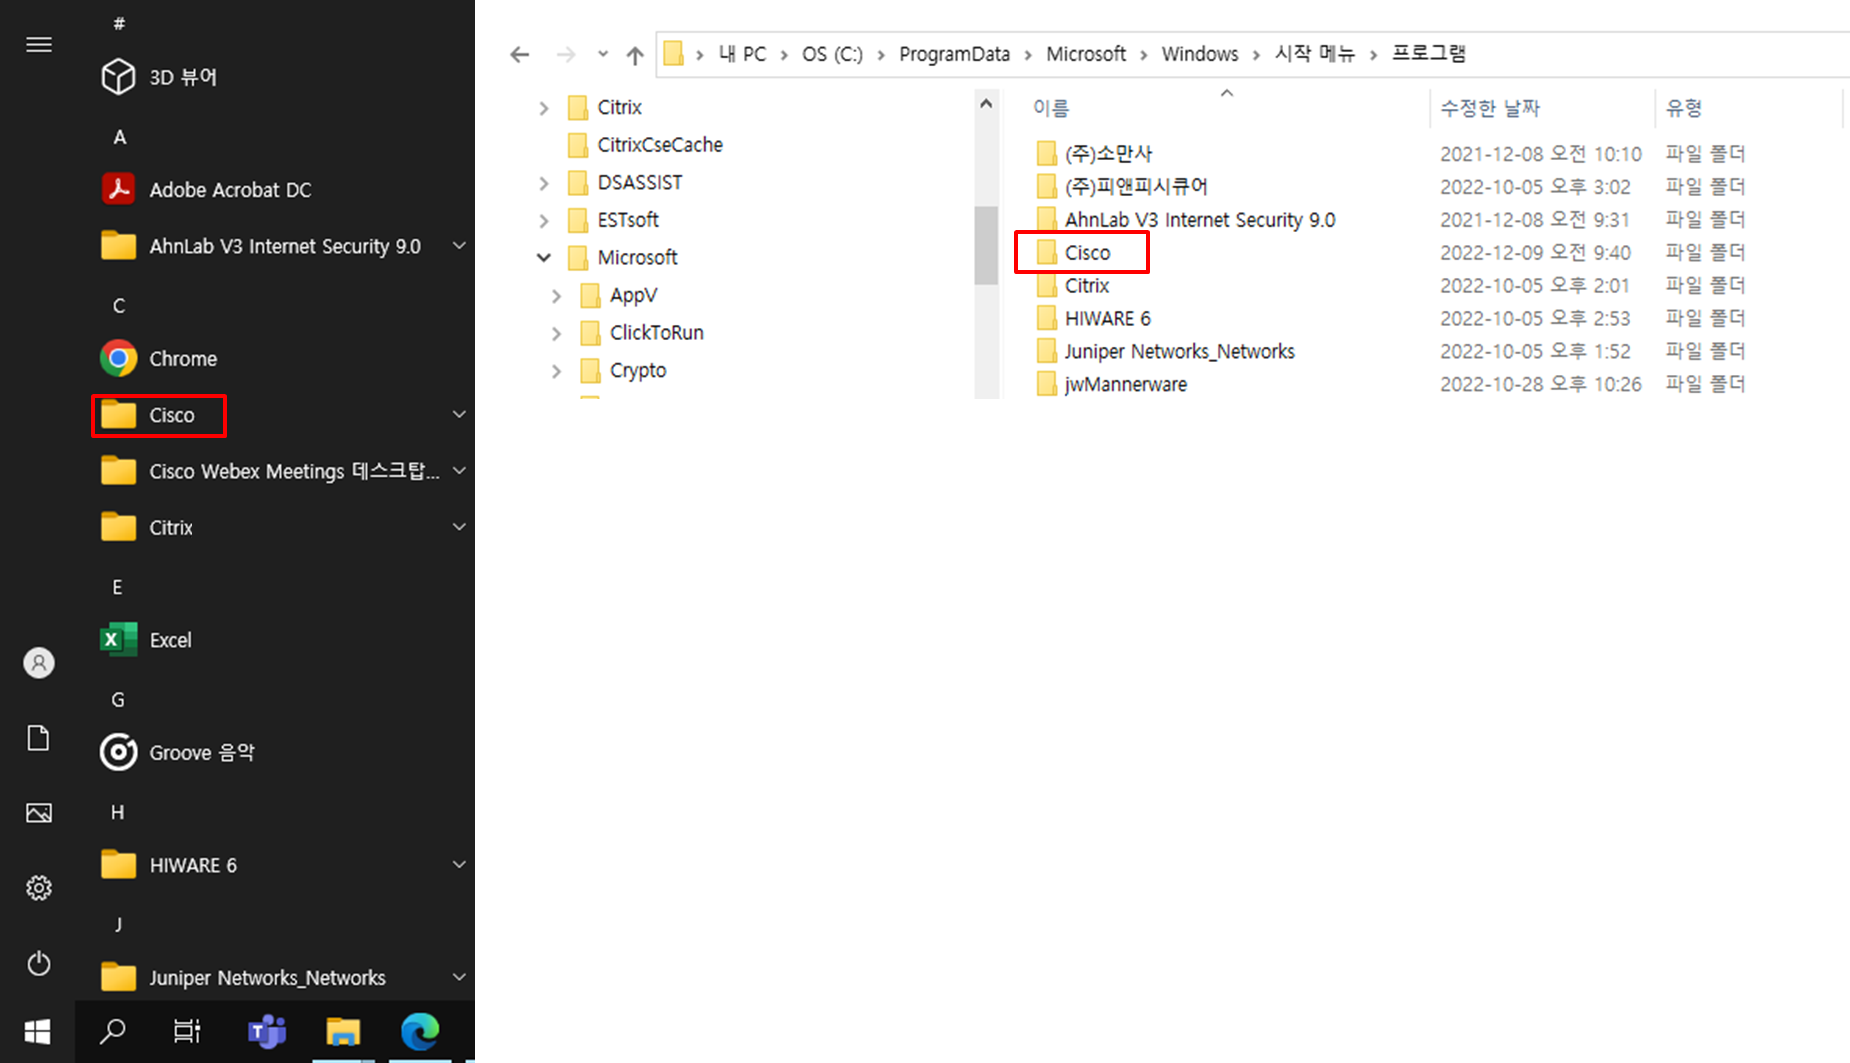
Task: Click 프로그램 breadcrumb
Action: tap(1428, 54)
